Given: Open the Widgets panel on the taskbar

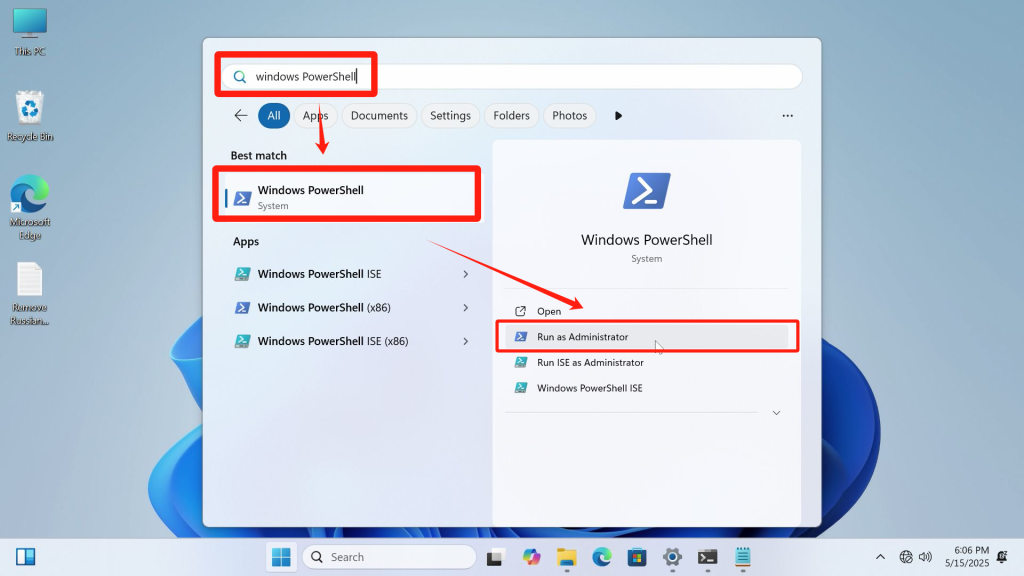Looking at the screenshot, I should coord(25,557).
